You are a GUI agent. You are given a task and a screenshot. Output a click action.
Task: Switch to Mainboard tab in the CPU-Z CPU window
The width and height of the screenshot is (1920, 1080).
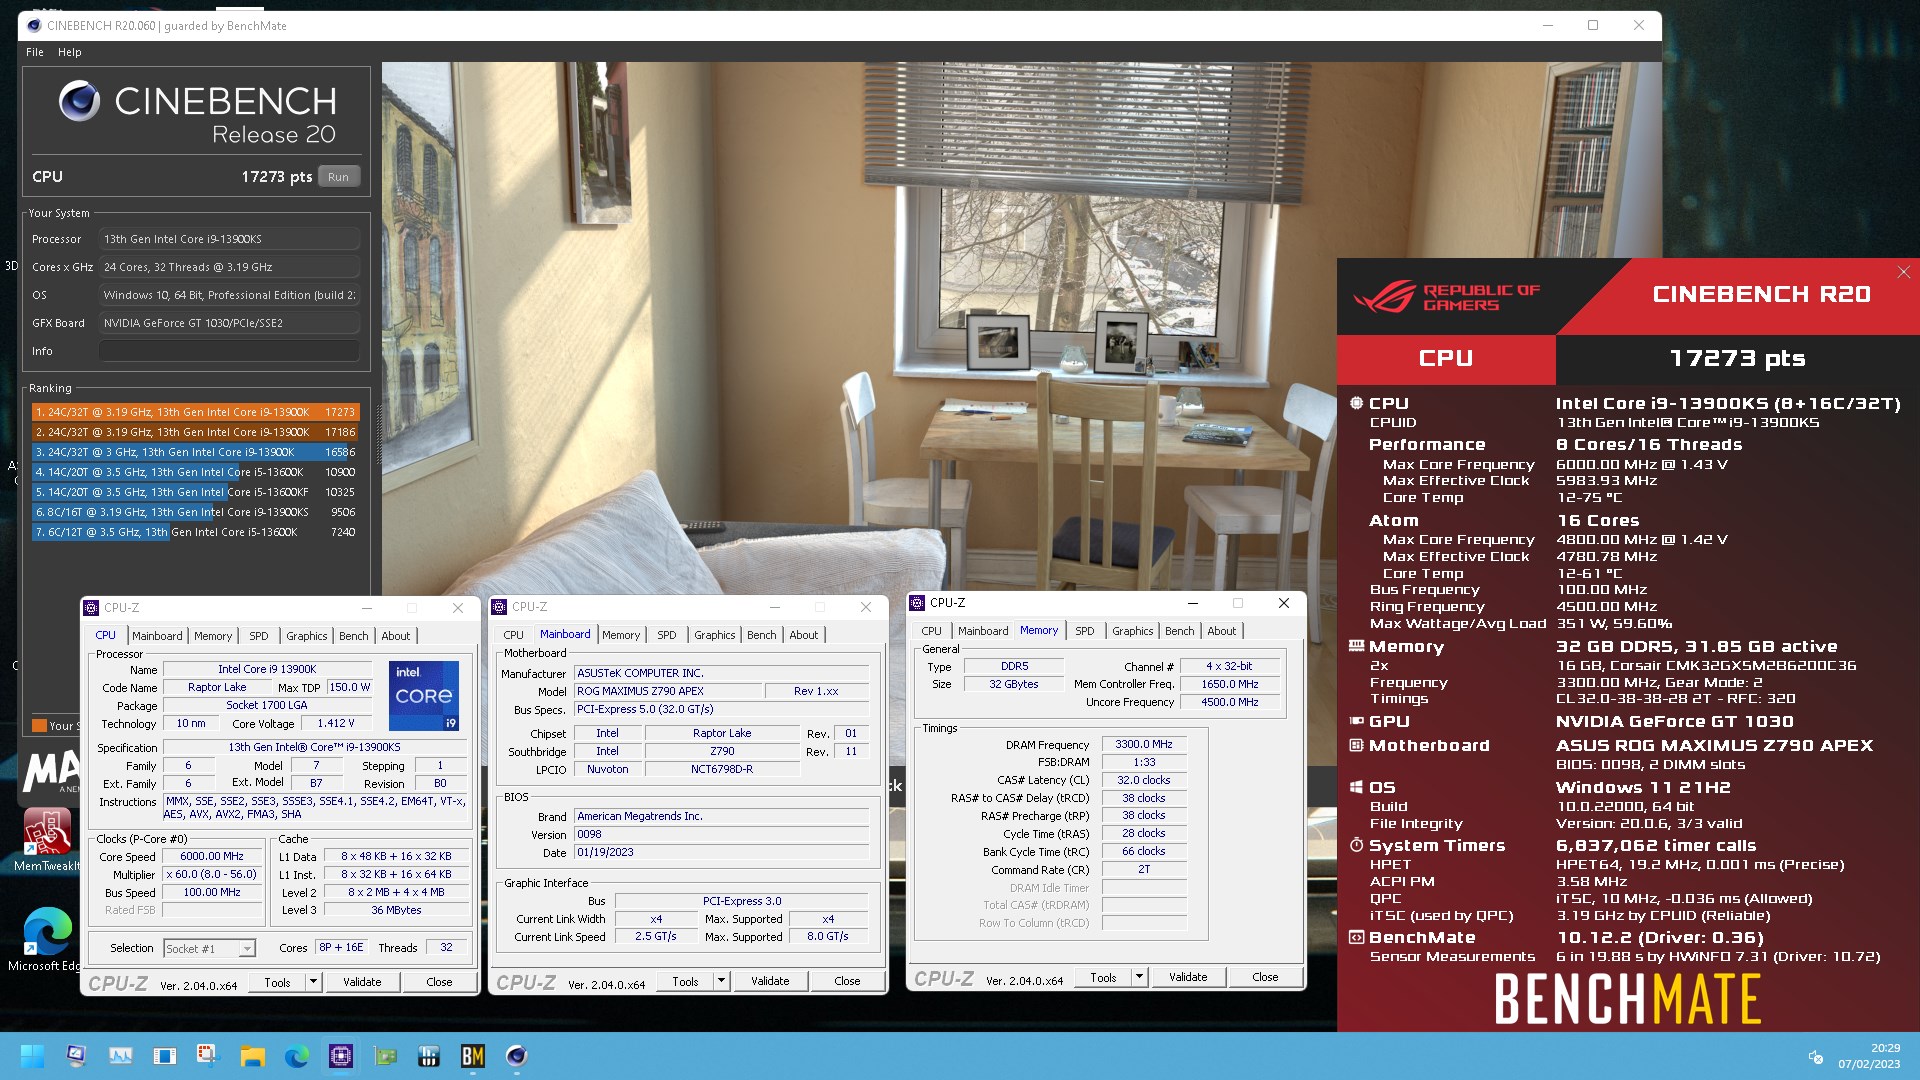point(157,636)
